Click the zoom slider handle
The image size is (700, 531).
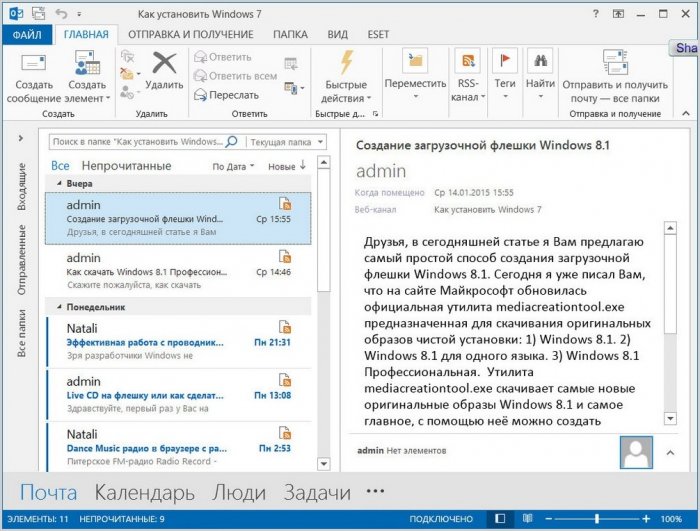[597, 518]
